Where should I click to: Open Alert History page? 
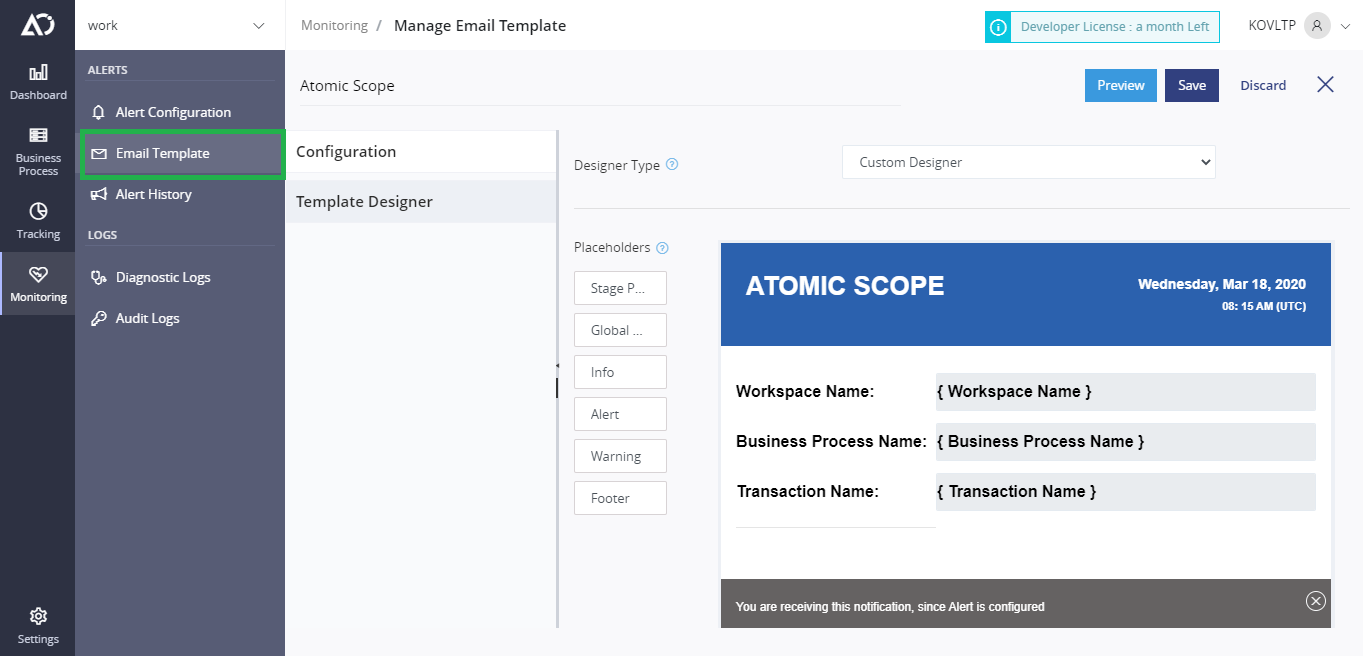(153, 194)
